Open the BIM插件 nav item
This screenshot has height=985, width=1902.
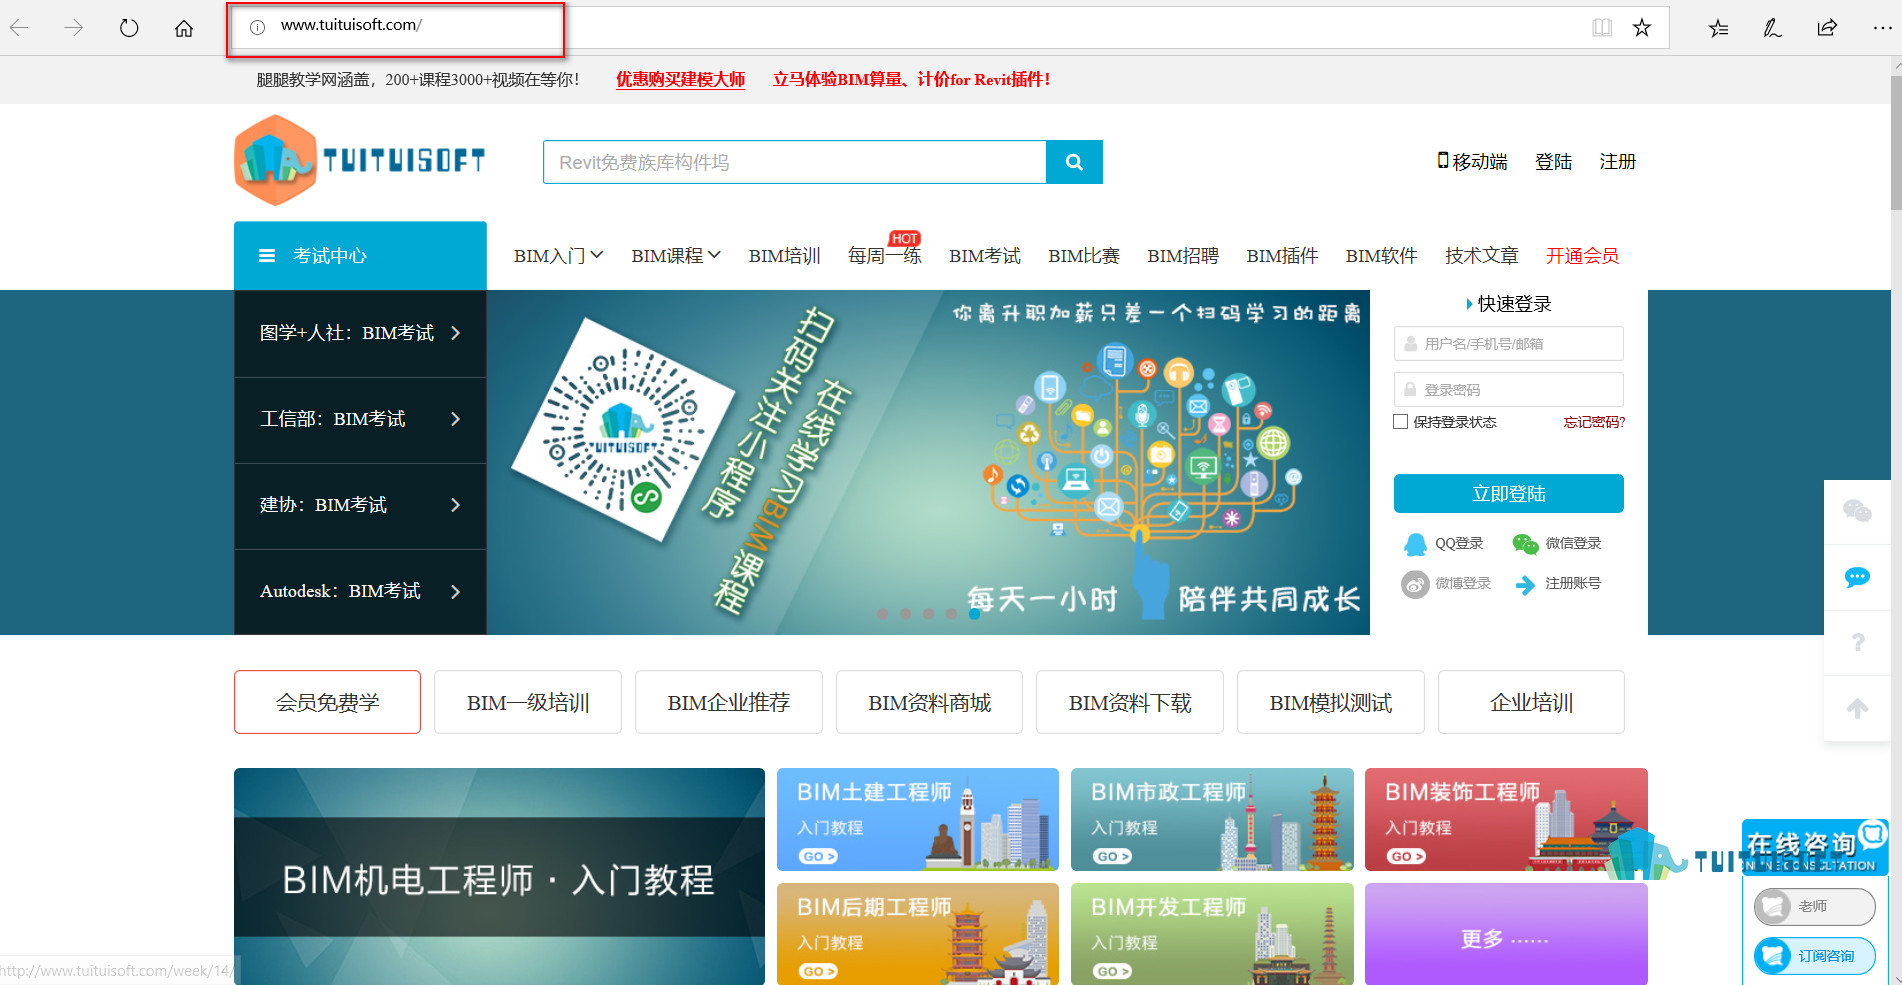coord(1282,256)
